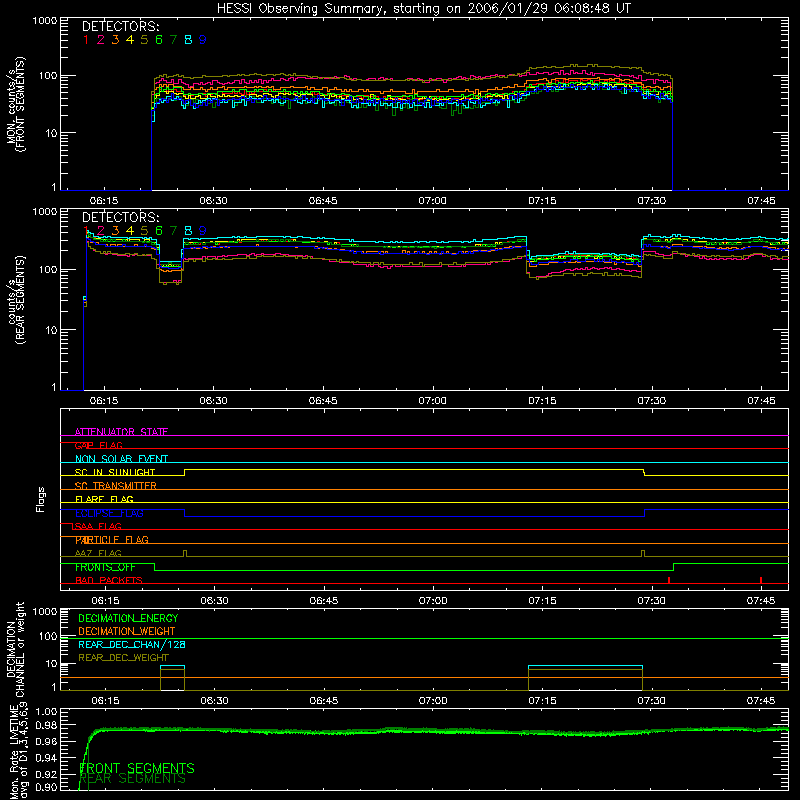Click the 07:15 tick under rear segments plot
The height and width of the screenshot is (800, 800).
[542, 401]
